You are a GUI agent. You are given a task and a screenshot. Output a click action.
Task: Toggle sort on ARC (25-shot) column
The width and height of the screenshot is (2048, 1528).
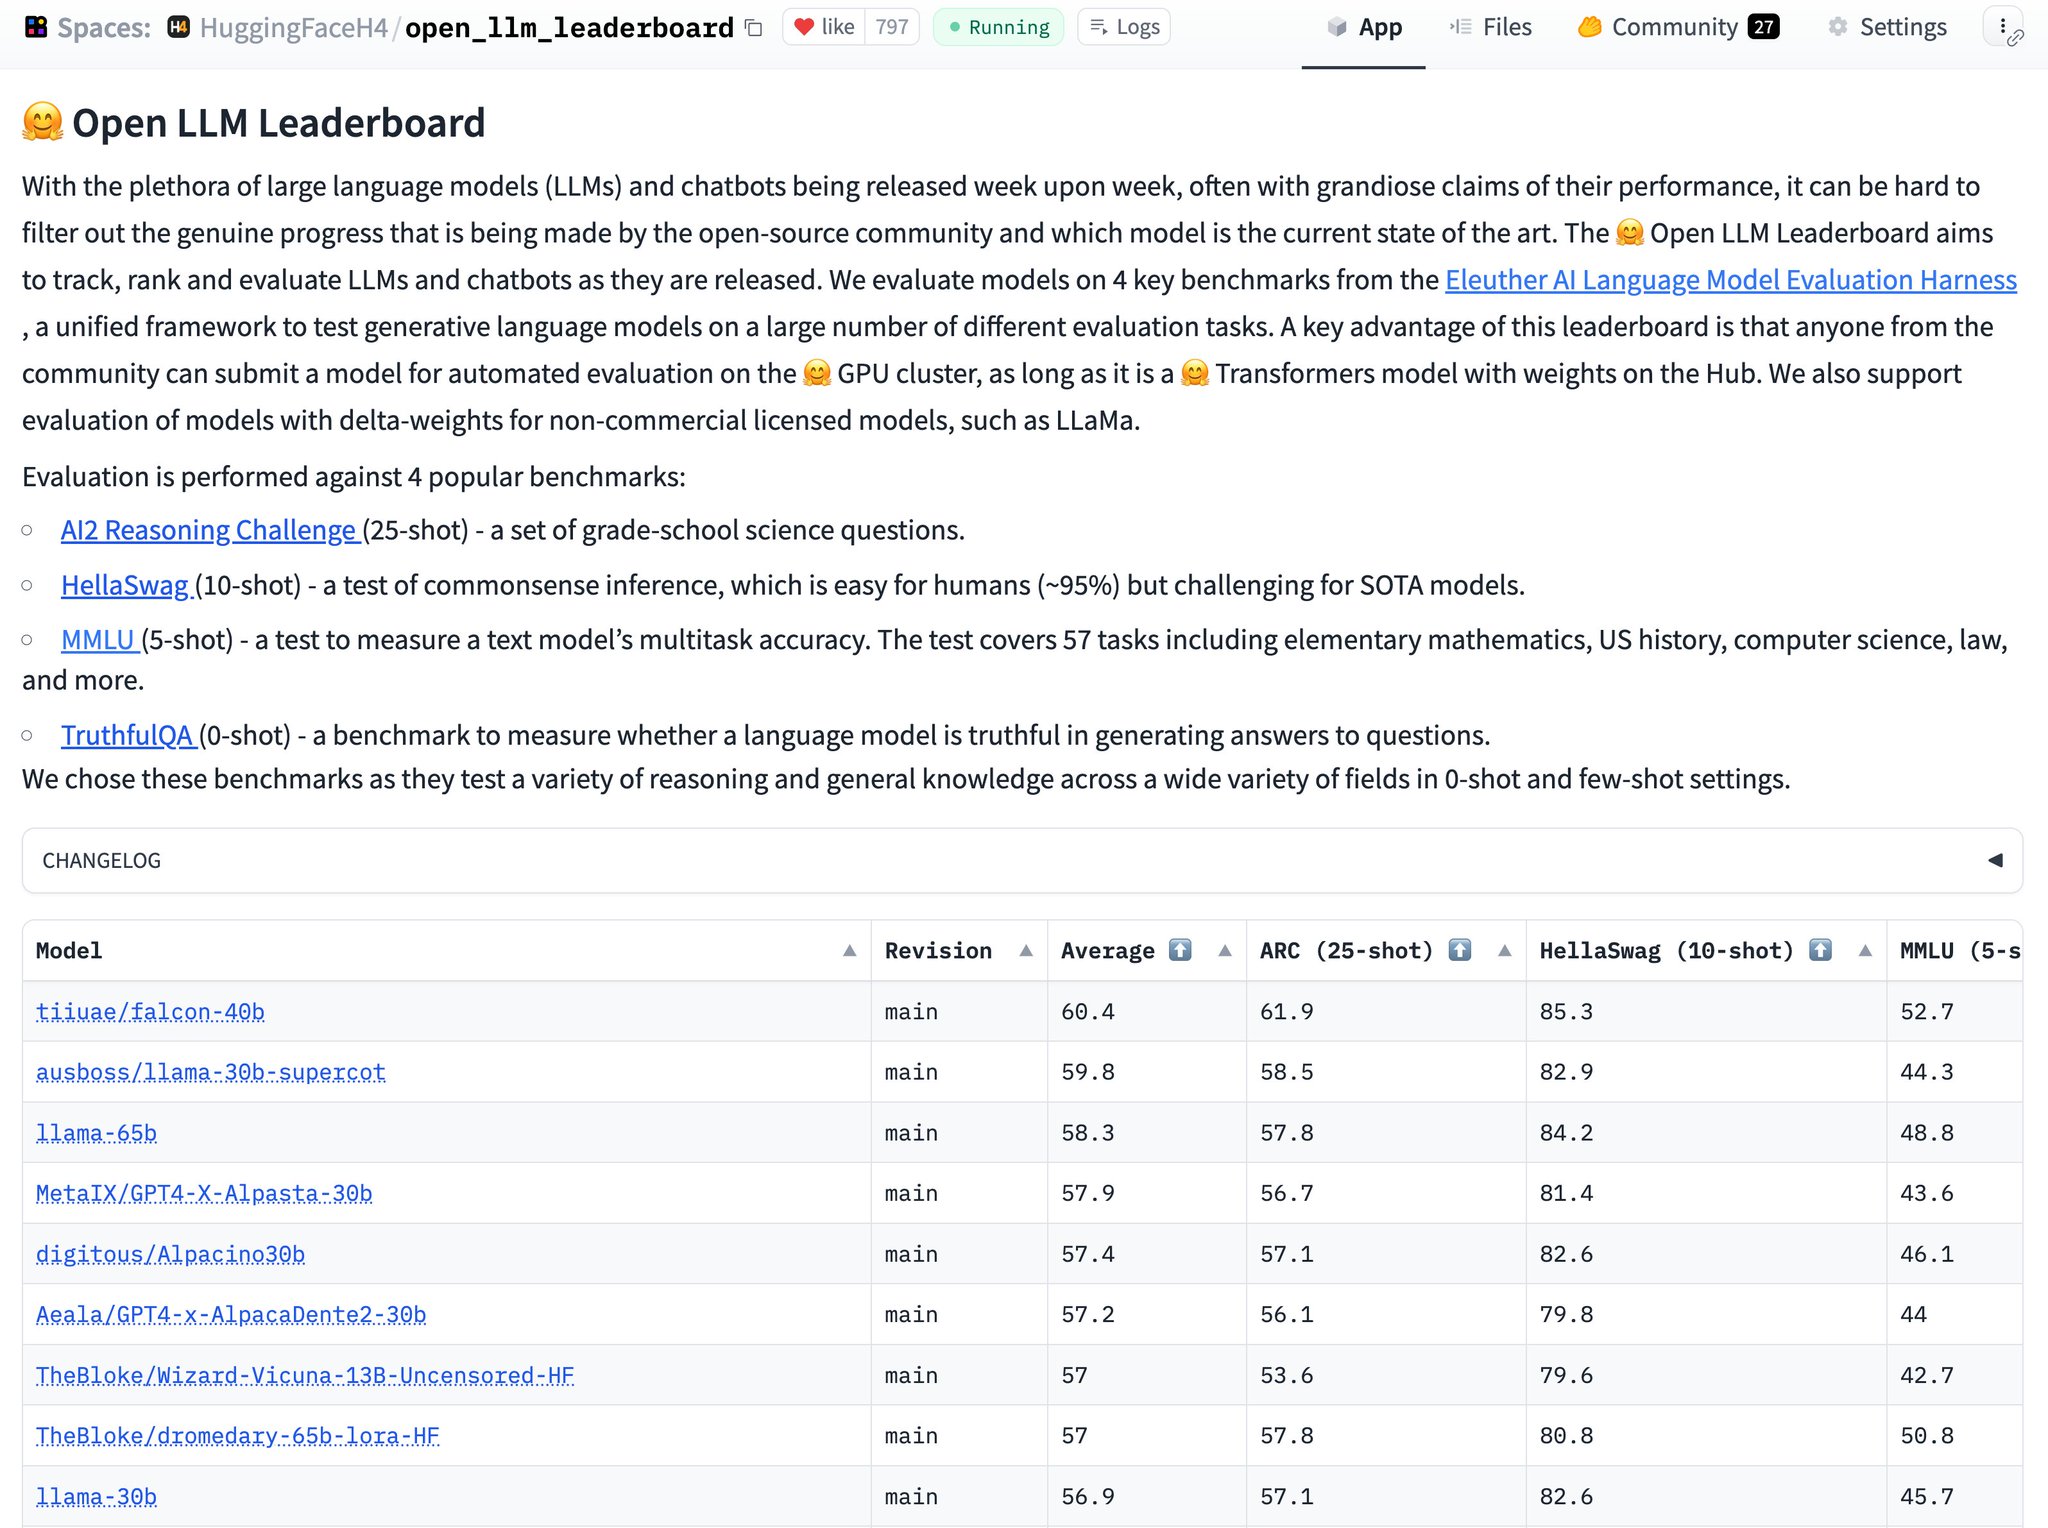click(1505, 951)
